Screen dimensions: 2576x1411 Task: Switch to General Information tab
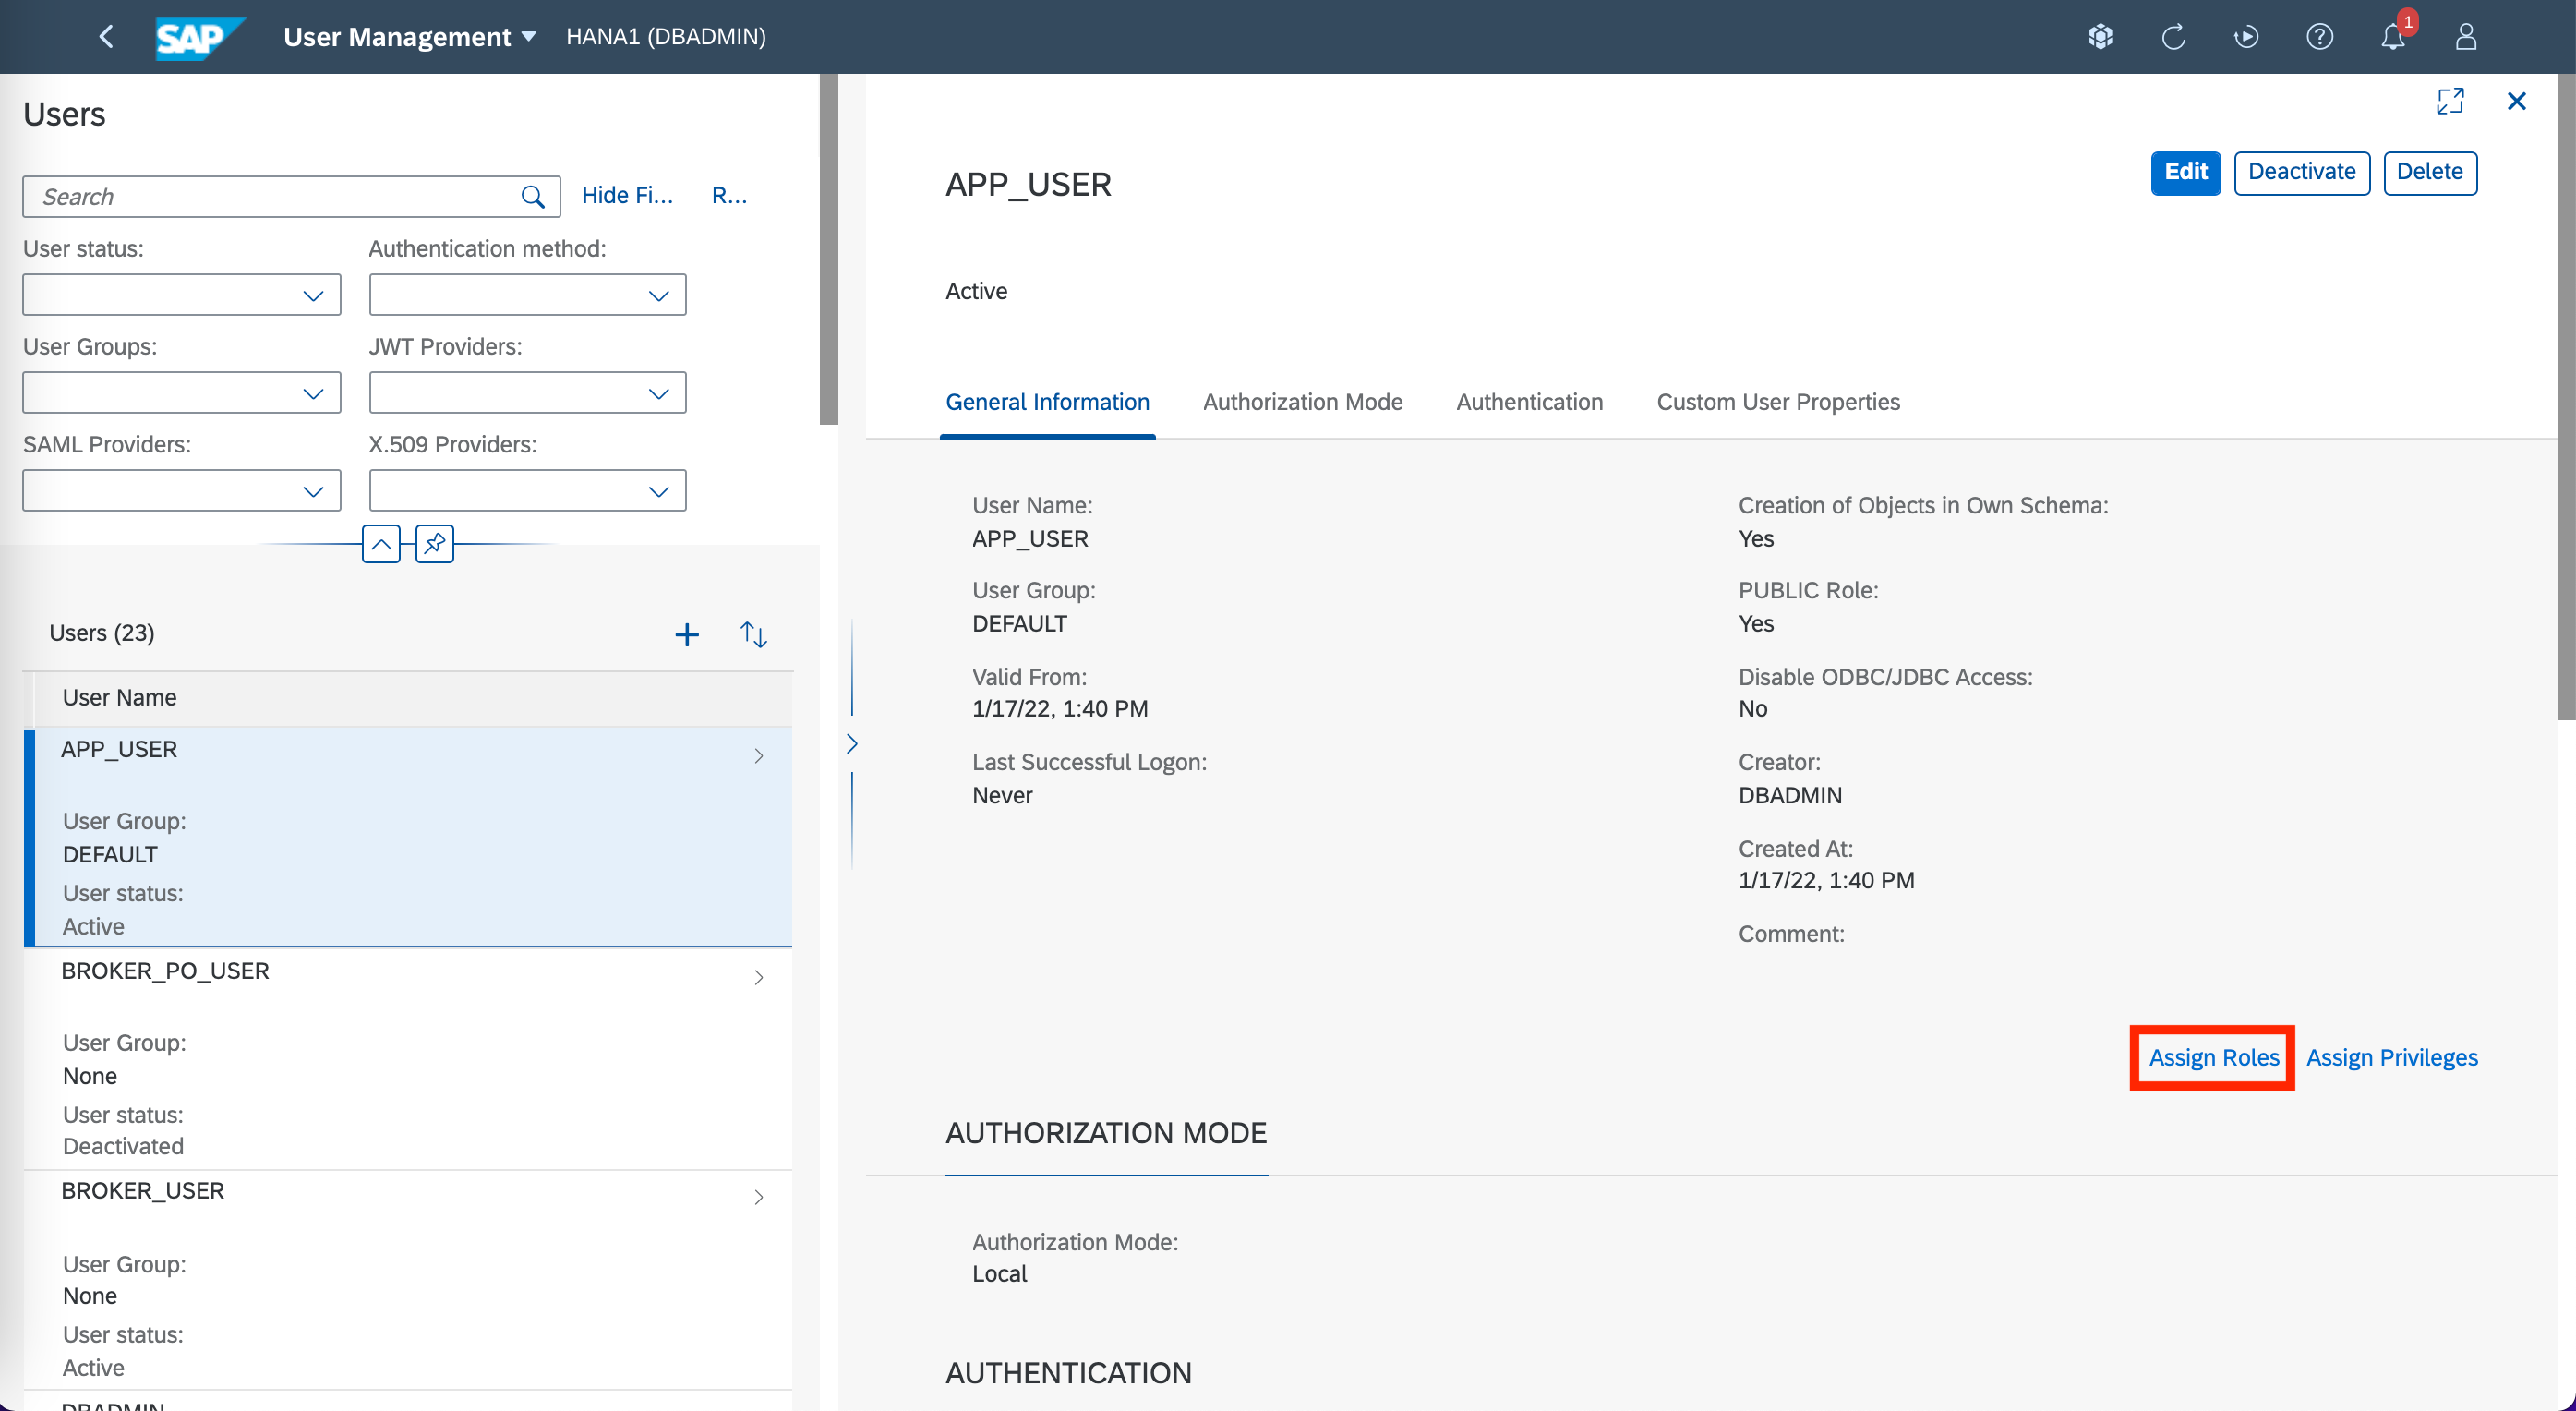[1047, 402]
